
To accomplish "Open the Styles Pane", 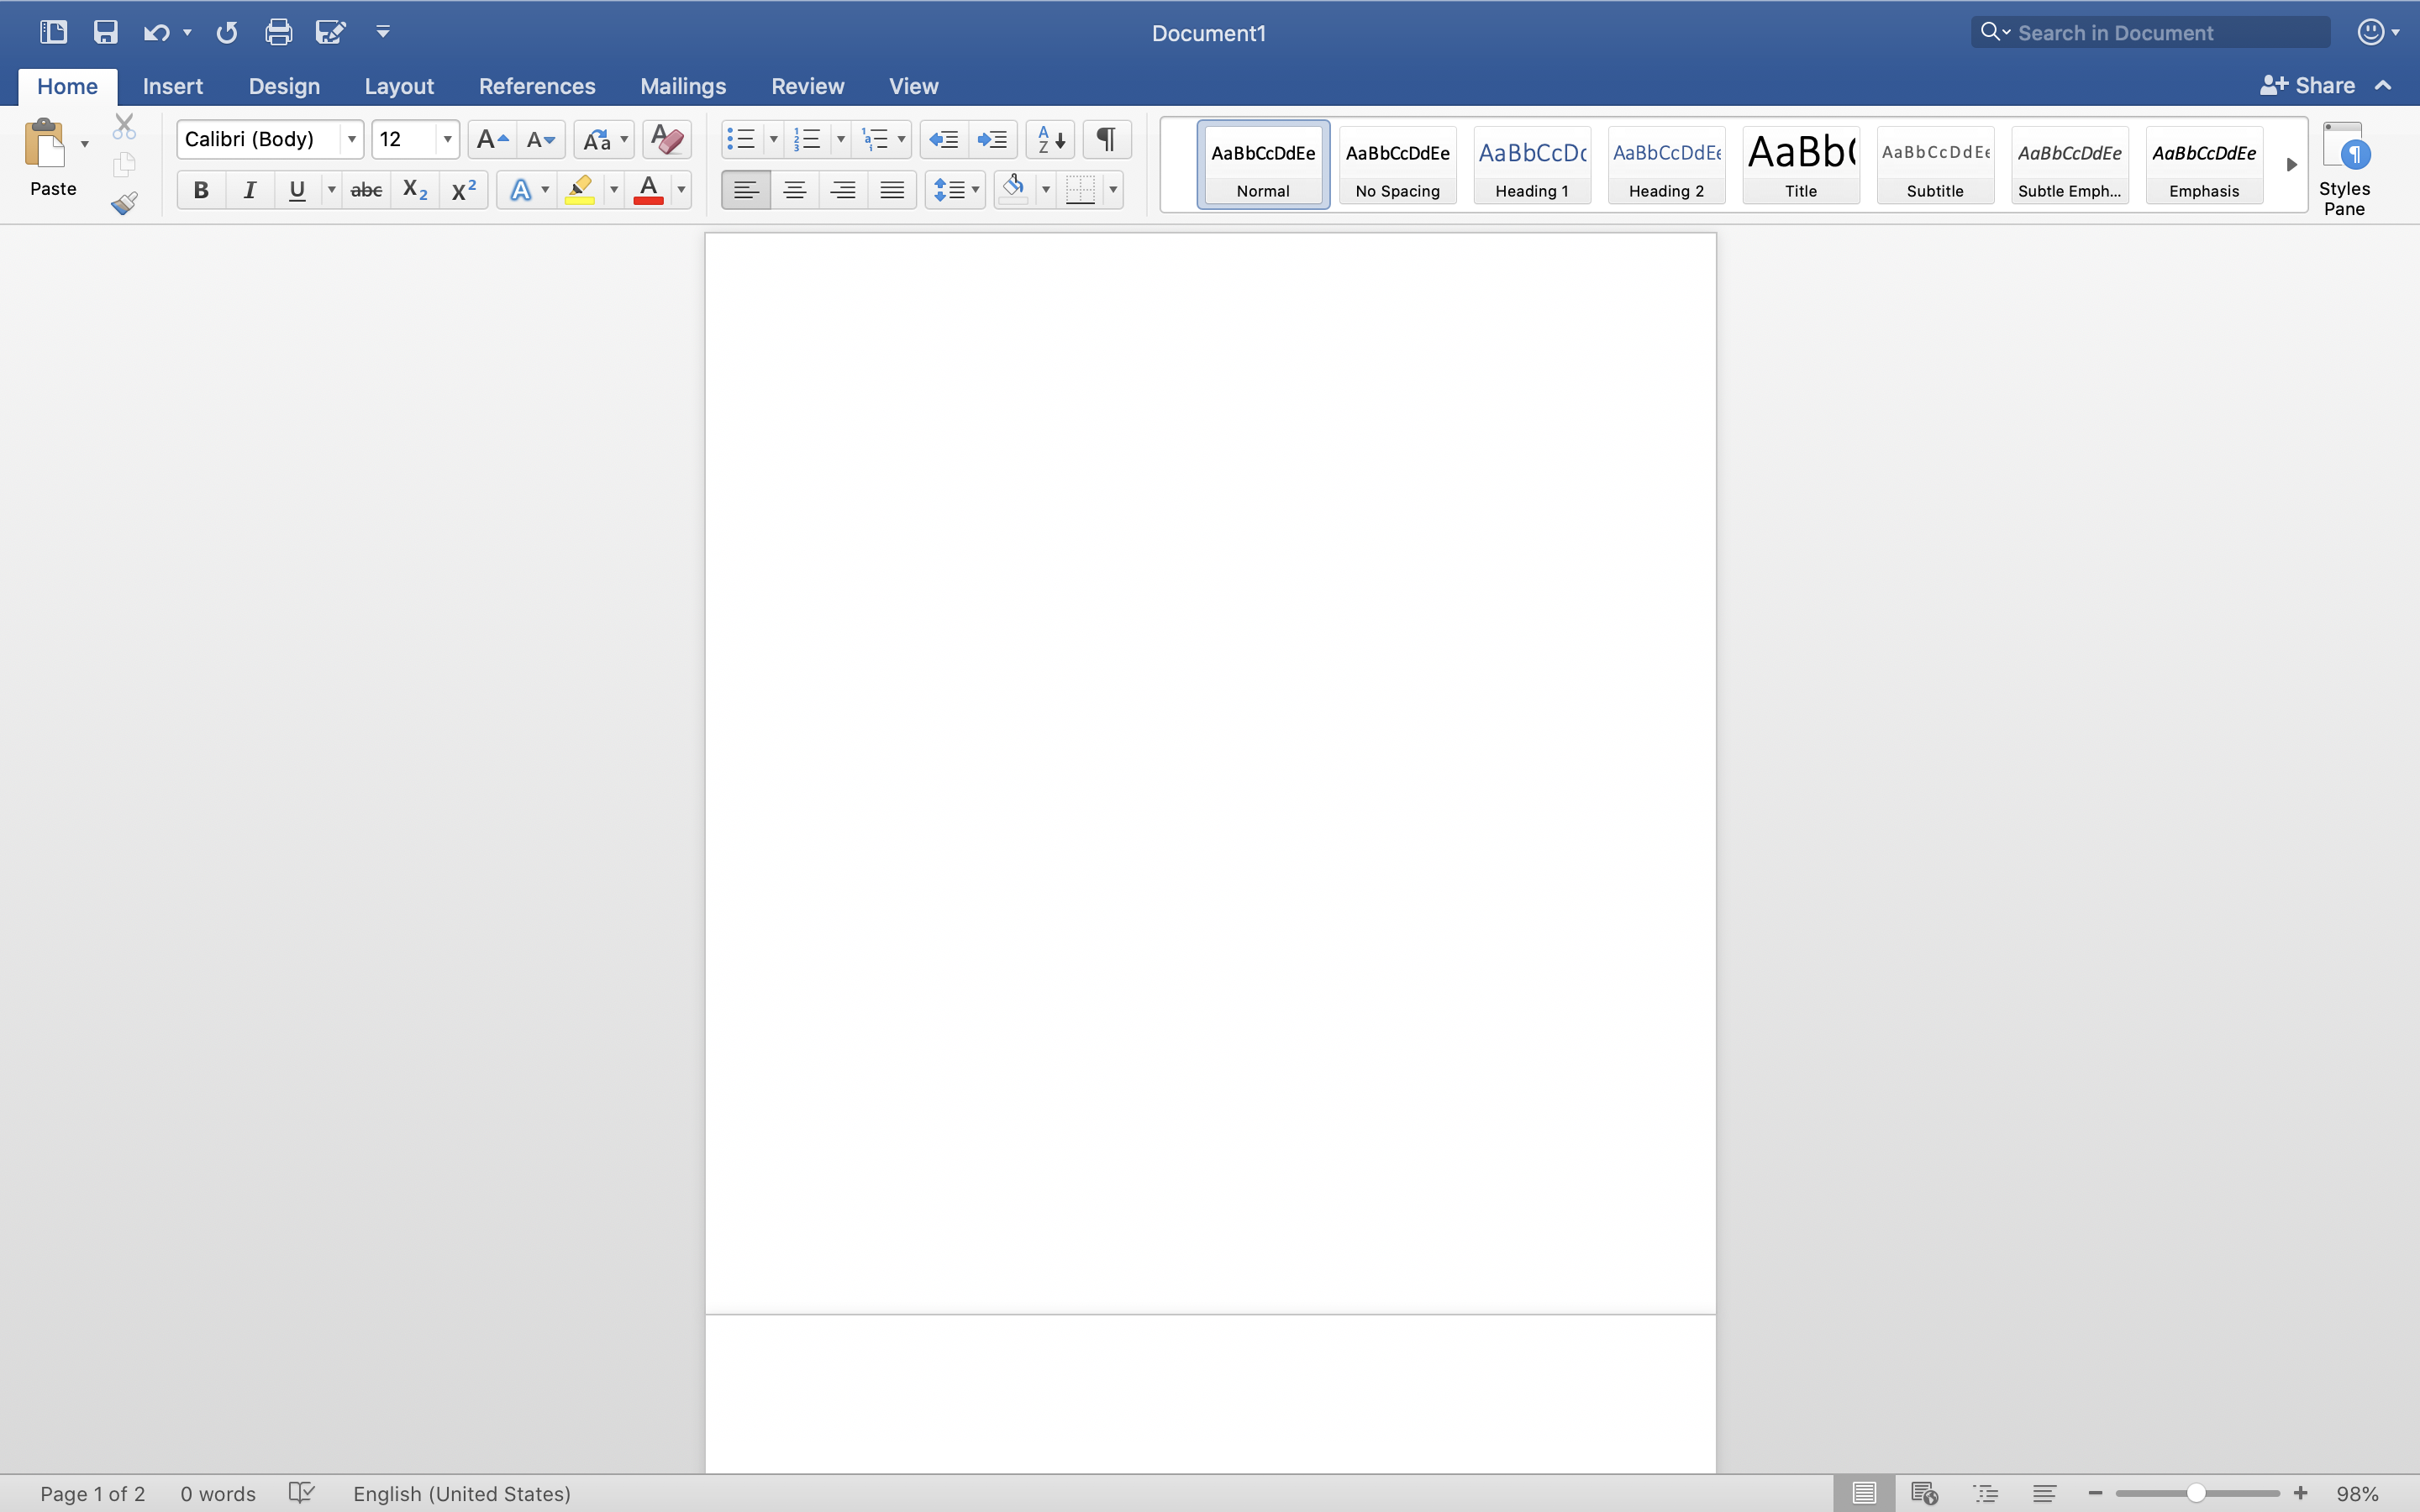I will (2344, 167).
